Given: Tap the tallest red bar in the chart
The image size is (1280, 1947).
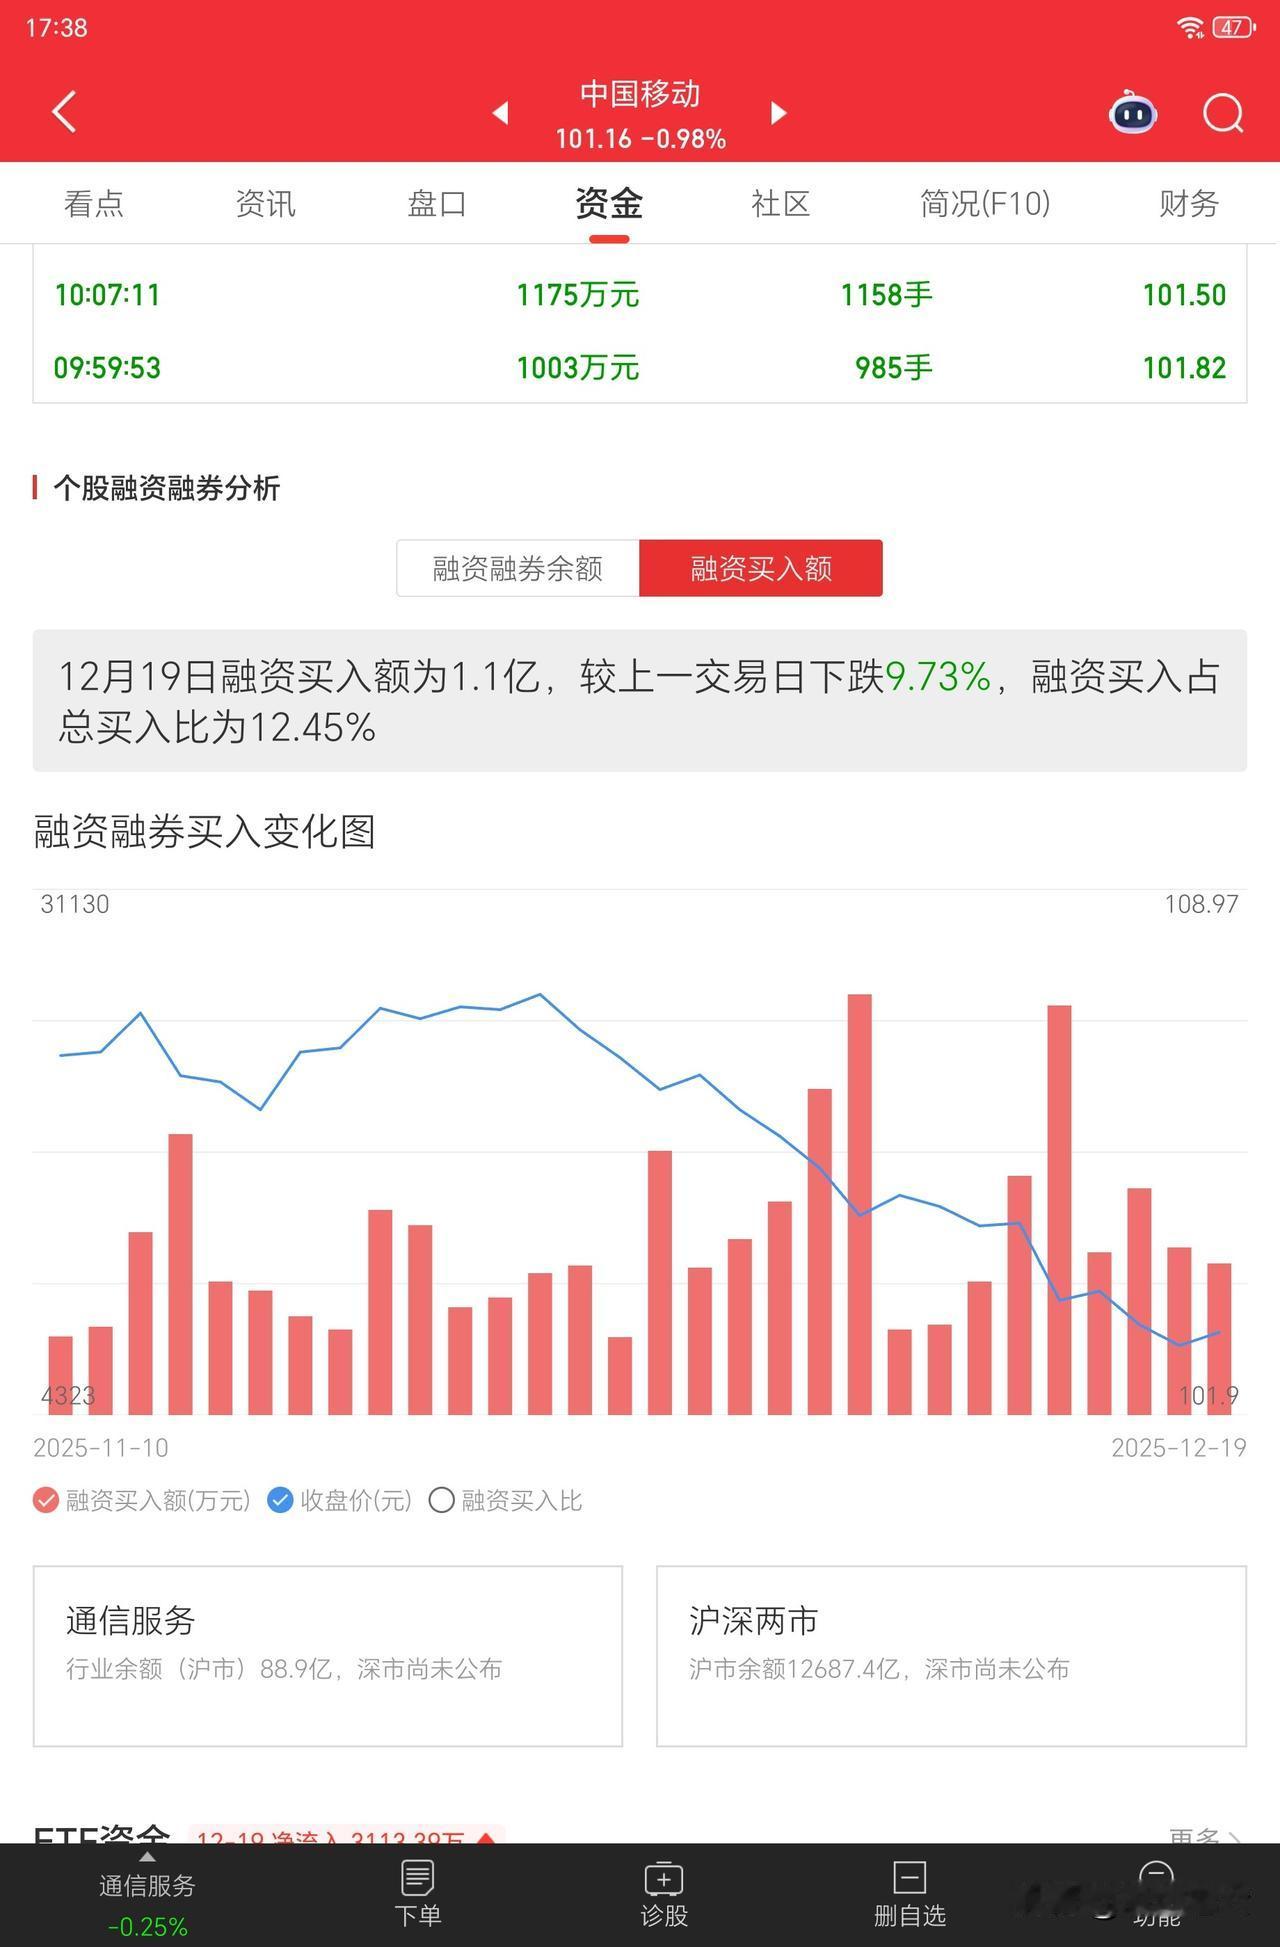Looking at the screenshot, I should [x=859, y=1204].
